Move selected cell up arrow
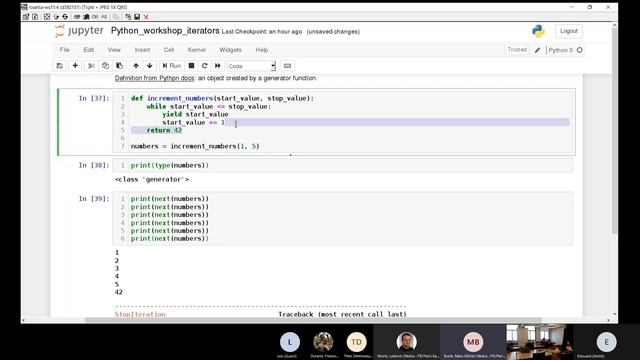The width and height of the screenshot is (640, 360). coord(136,66)
